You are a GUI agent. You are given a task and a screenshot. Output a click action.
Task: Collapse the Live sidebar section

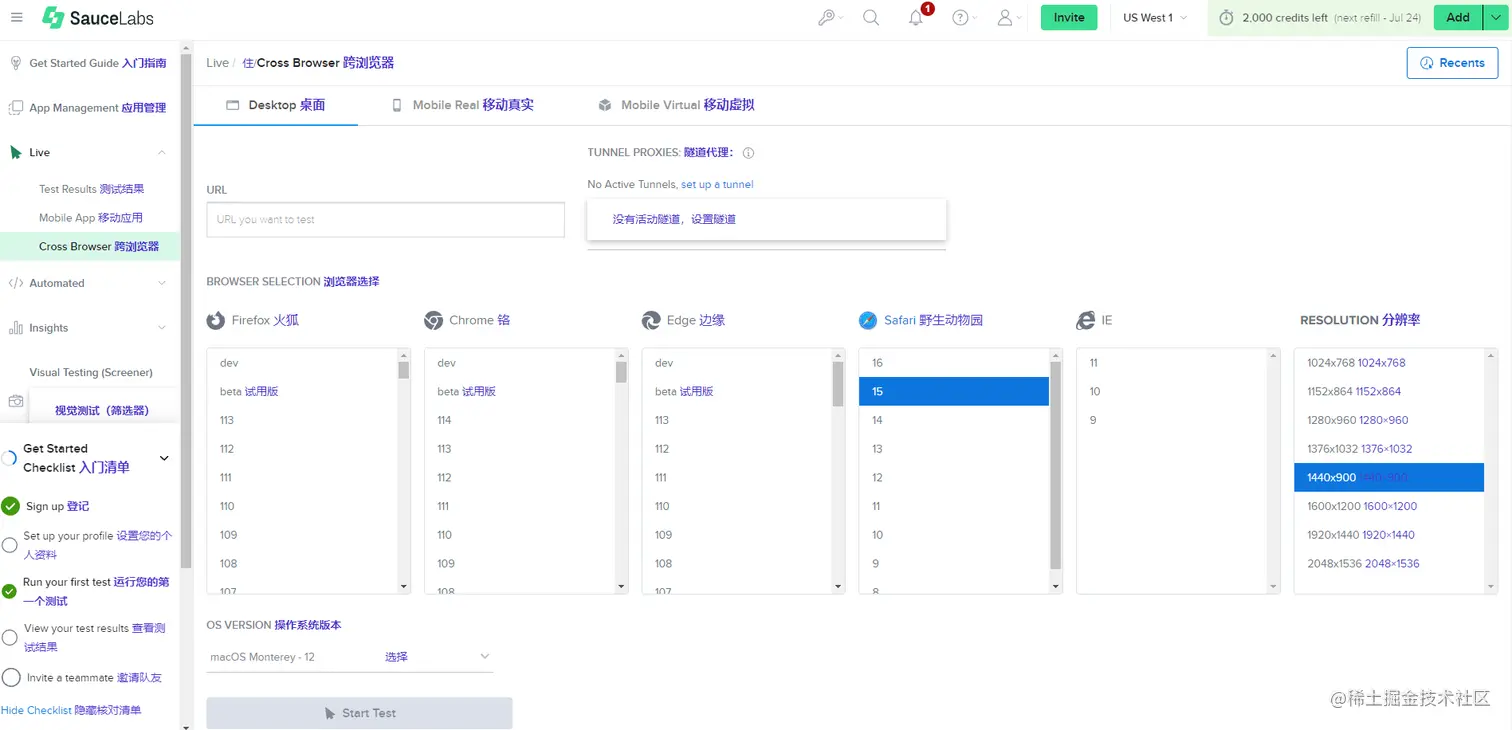[162, 153]
